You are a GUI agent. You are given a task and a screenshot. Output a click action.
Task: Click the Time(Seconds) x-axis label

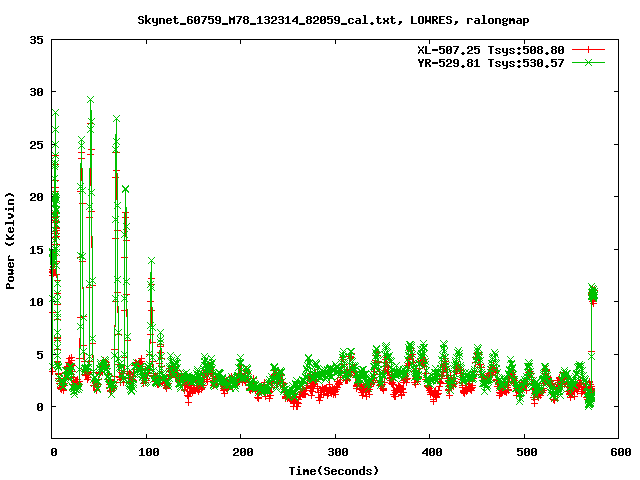pos(333,471)
